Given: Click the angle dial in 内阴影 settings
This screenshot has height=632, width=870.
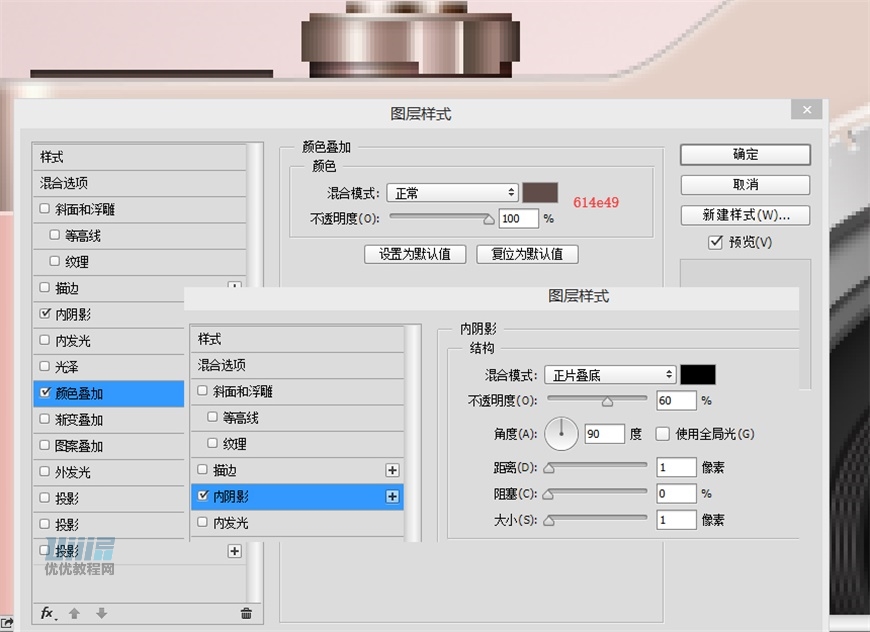Looking at the screenshot, I should coord(562,434).
